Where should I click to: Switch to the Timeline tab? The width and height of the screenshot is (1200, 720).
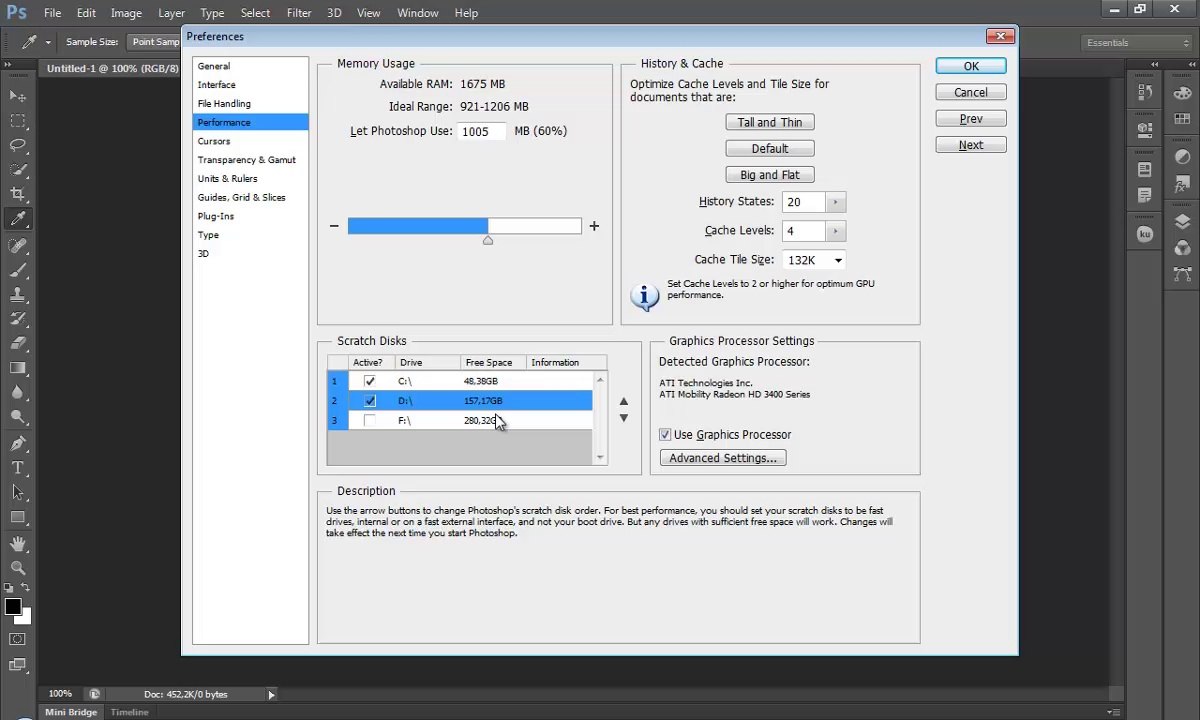pos(129,712)
